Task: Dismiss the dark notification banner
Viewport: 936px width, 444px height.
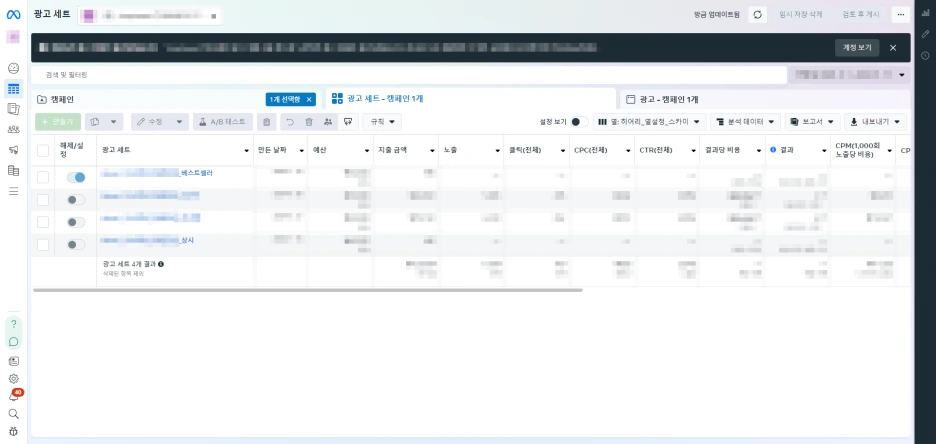Action: (893, 48)
